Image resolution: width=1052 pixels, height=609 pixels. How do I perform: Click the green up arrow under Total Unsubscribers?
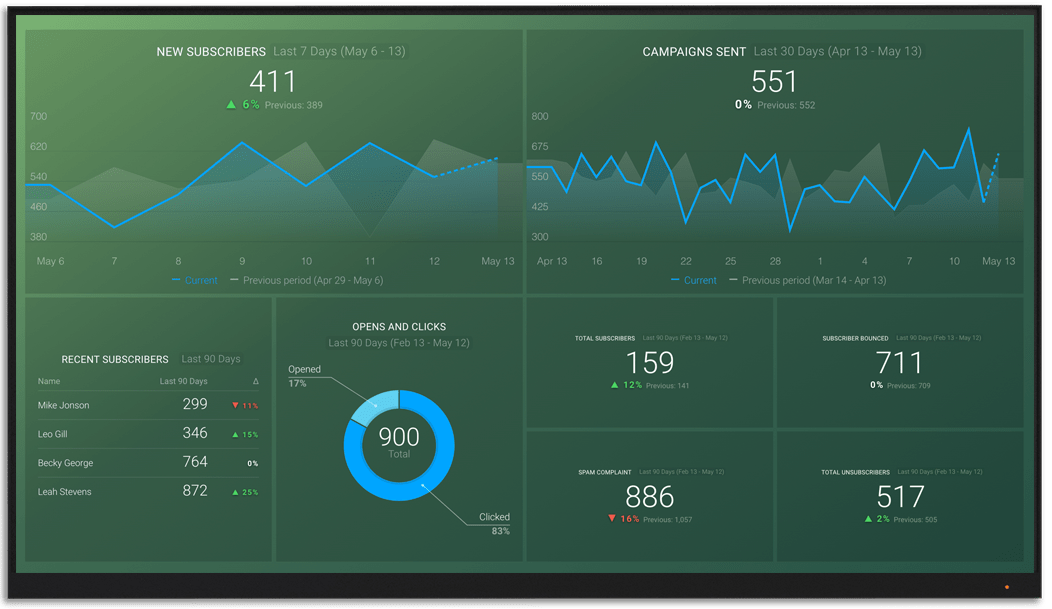pos(869,519)
